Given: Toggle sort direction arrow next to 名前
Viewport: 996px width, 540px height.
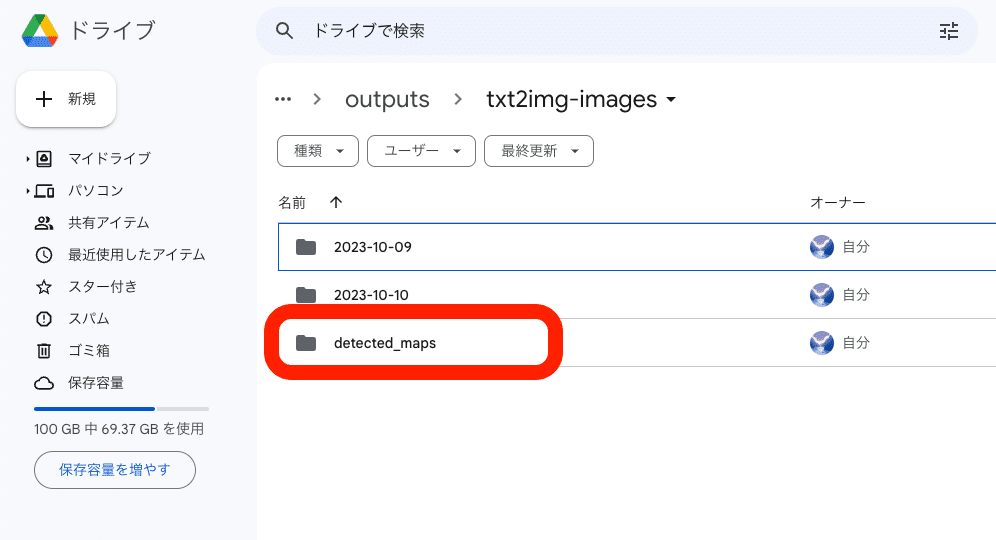Looking at the screenshot, I should click(x=336, y=203).
